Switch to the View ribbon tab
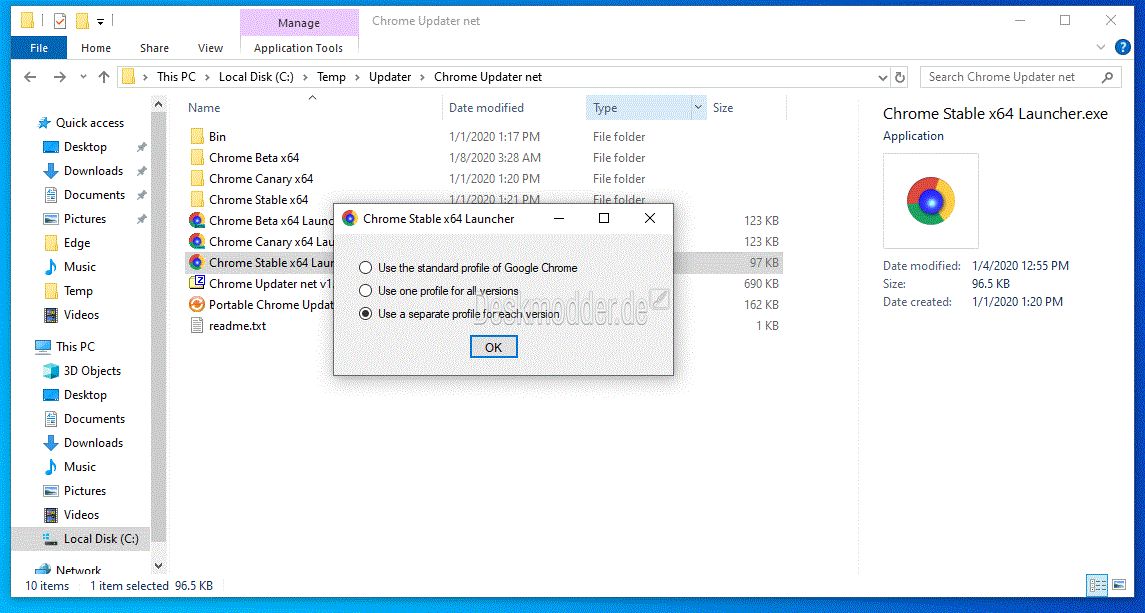Screen dimensions: 1145x613 pyautogui.click(x=210, y=48)
